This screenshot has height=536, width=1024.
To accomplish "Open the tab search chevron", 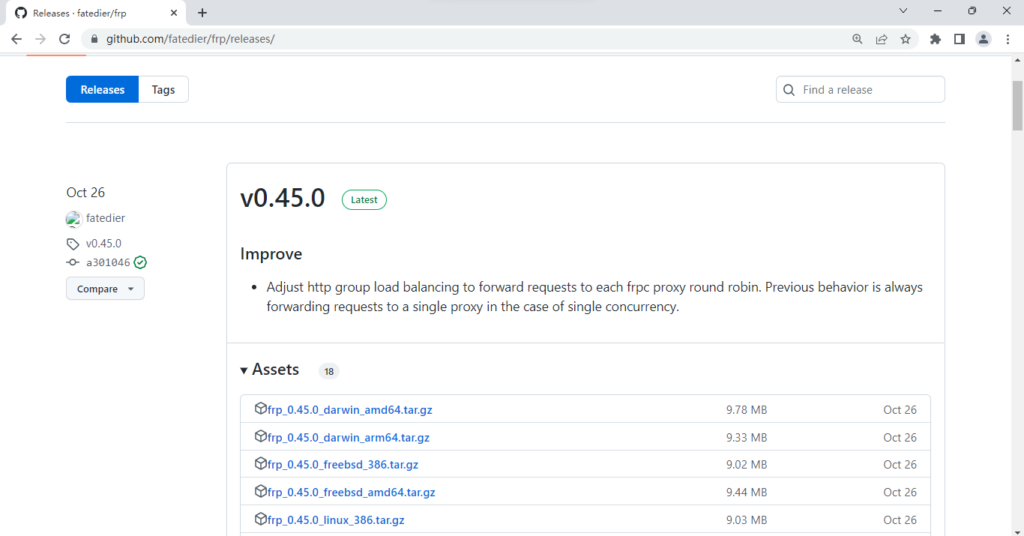I will (903, 11).
